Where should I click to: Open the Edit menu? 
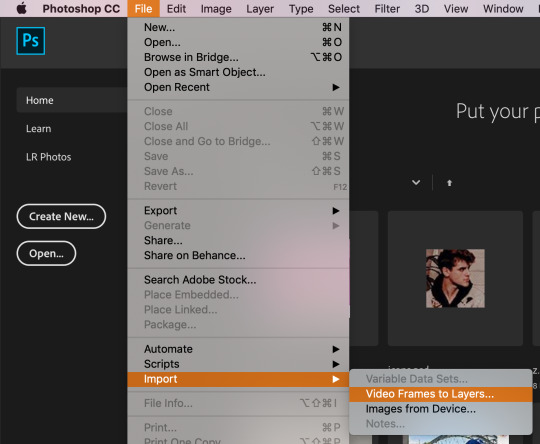(176, 9)
